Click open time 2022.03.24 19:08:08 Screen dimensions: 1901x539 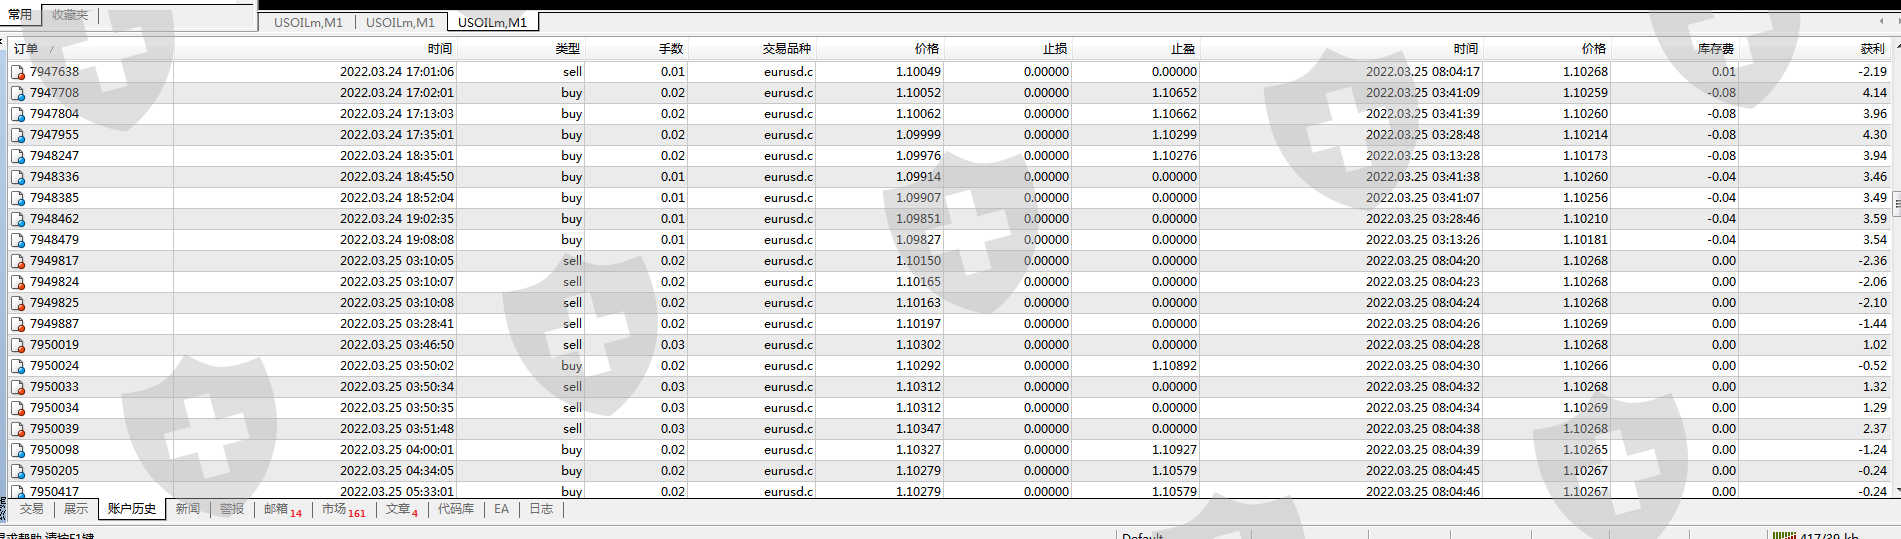pos(397,240)
